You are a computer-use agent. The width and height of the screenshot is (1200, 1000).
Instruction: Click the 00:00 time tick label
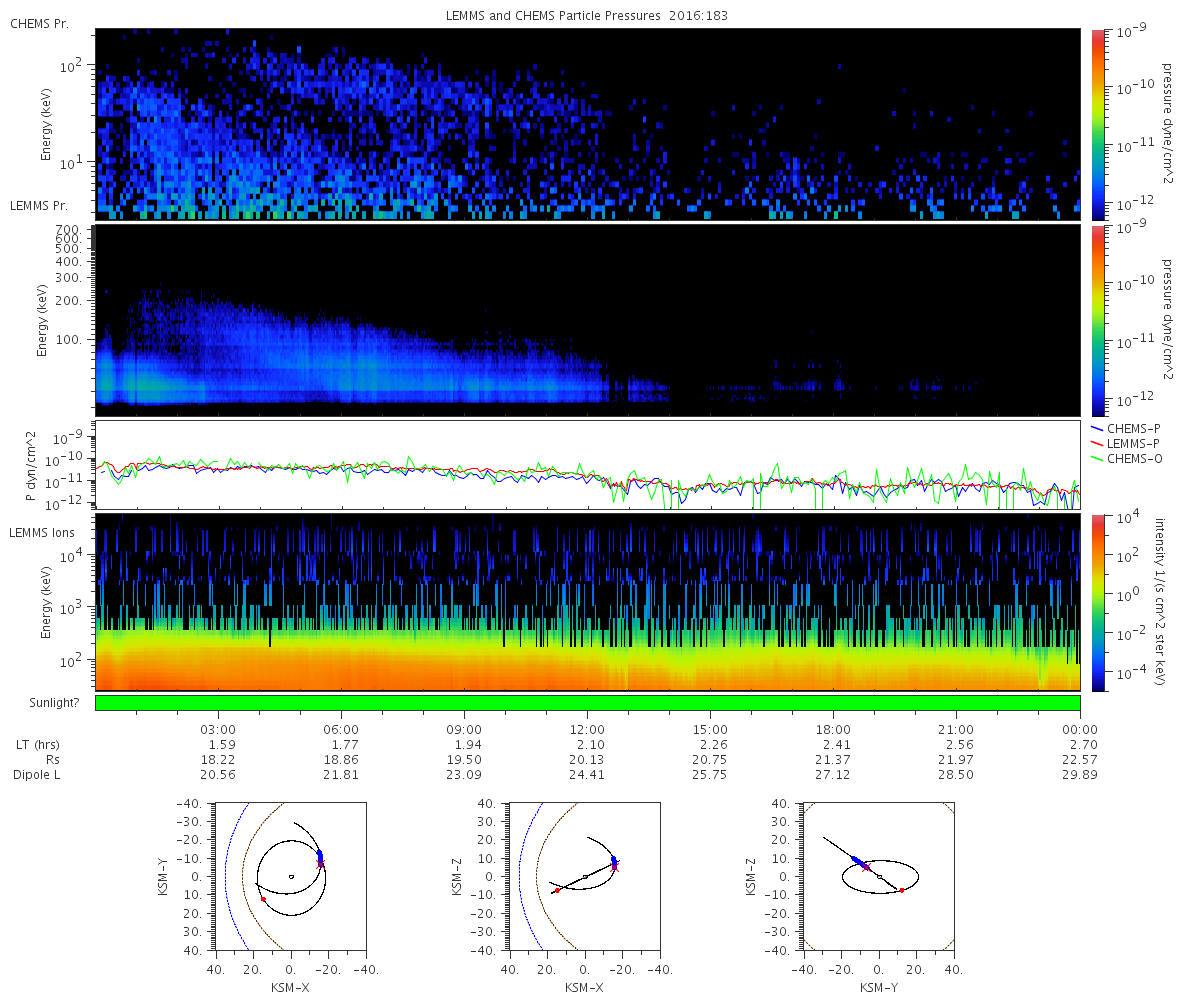point(1080,729)
